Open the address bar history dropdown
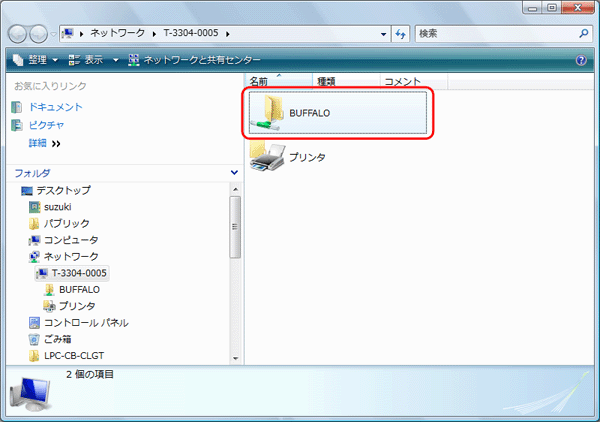 [383, 34]
